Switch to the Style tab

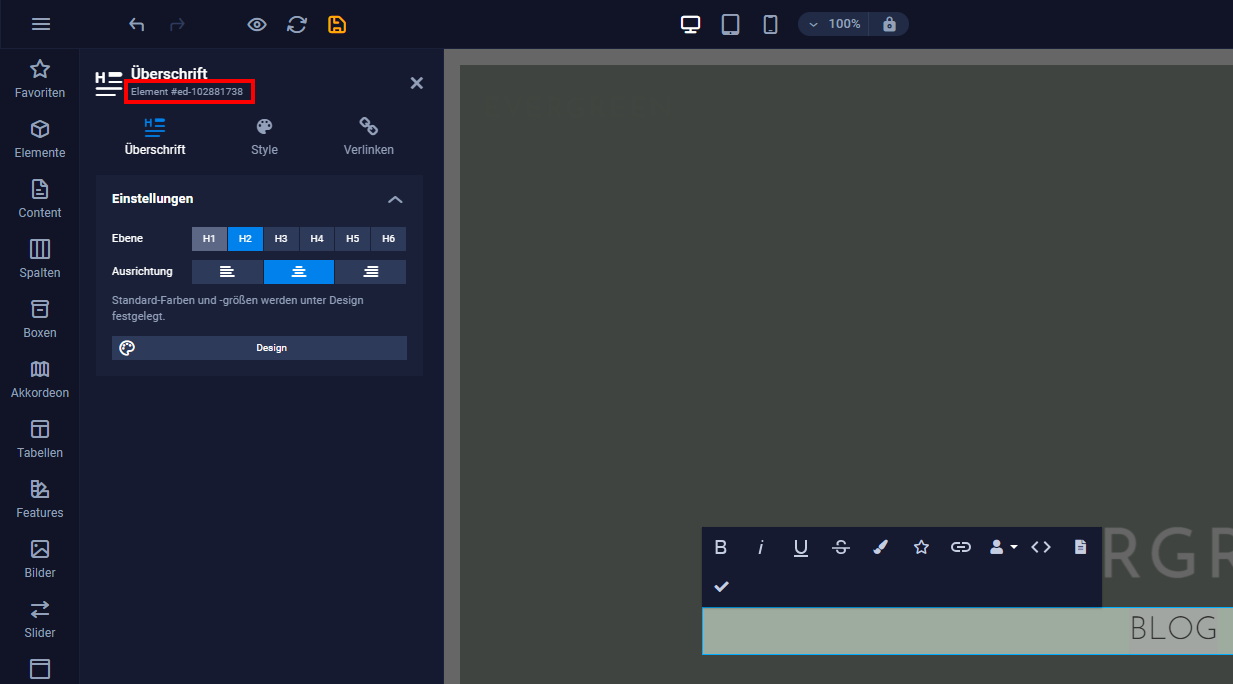264,137
